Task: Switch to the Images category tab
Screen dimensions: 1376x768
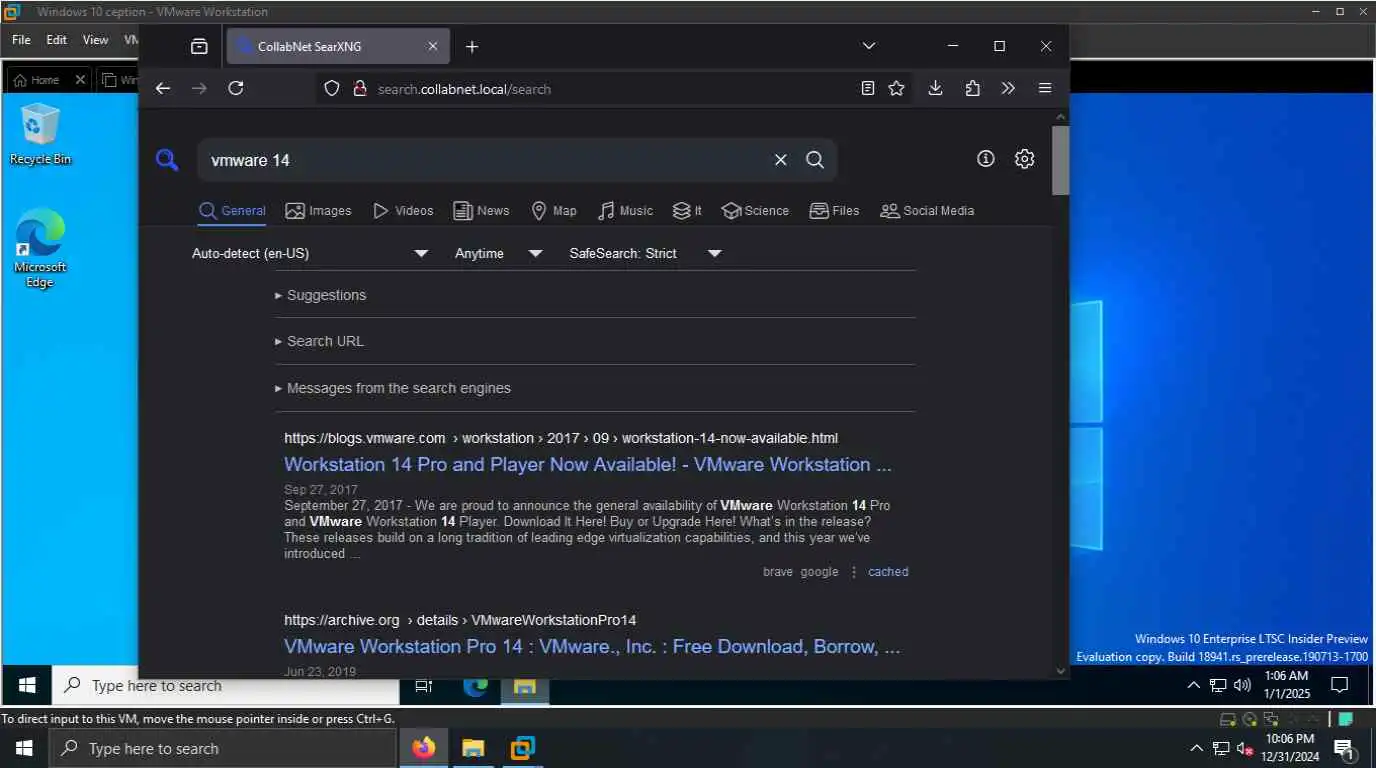Action: tap(318, 211)
